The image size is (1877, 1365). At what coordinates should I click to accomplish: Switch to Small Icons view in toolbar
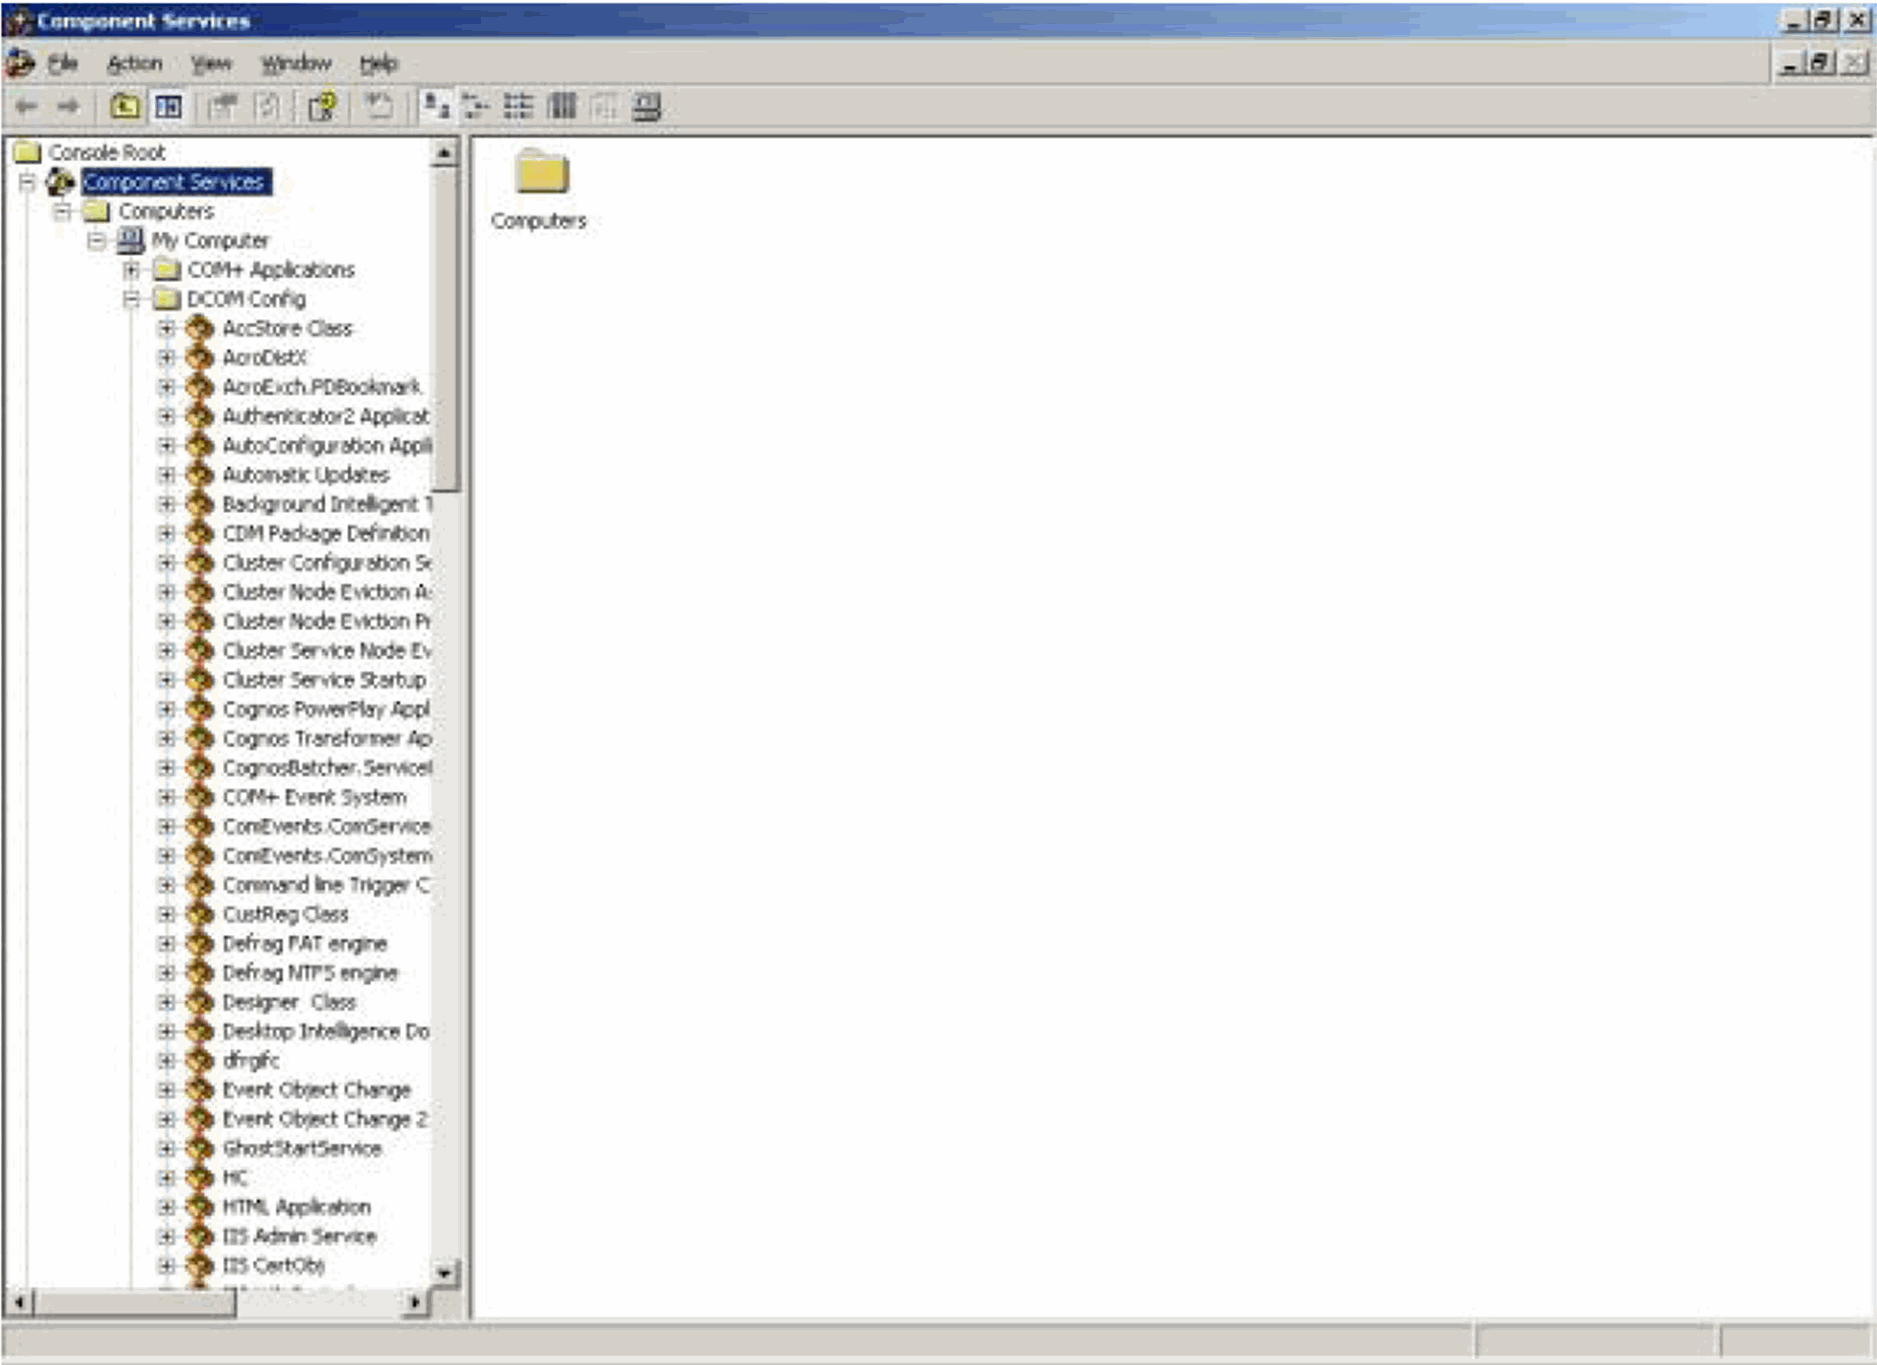point(477,106)
